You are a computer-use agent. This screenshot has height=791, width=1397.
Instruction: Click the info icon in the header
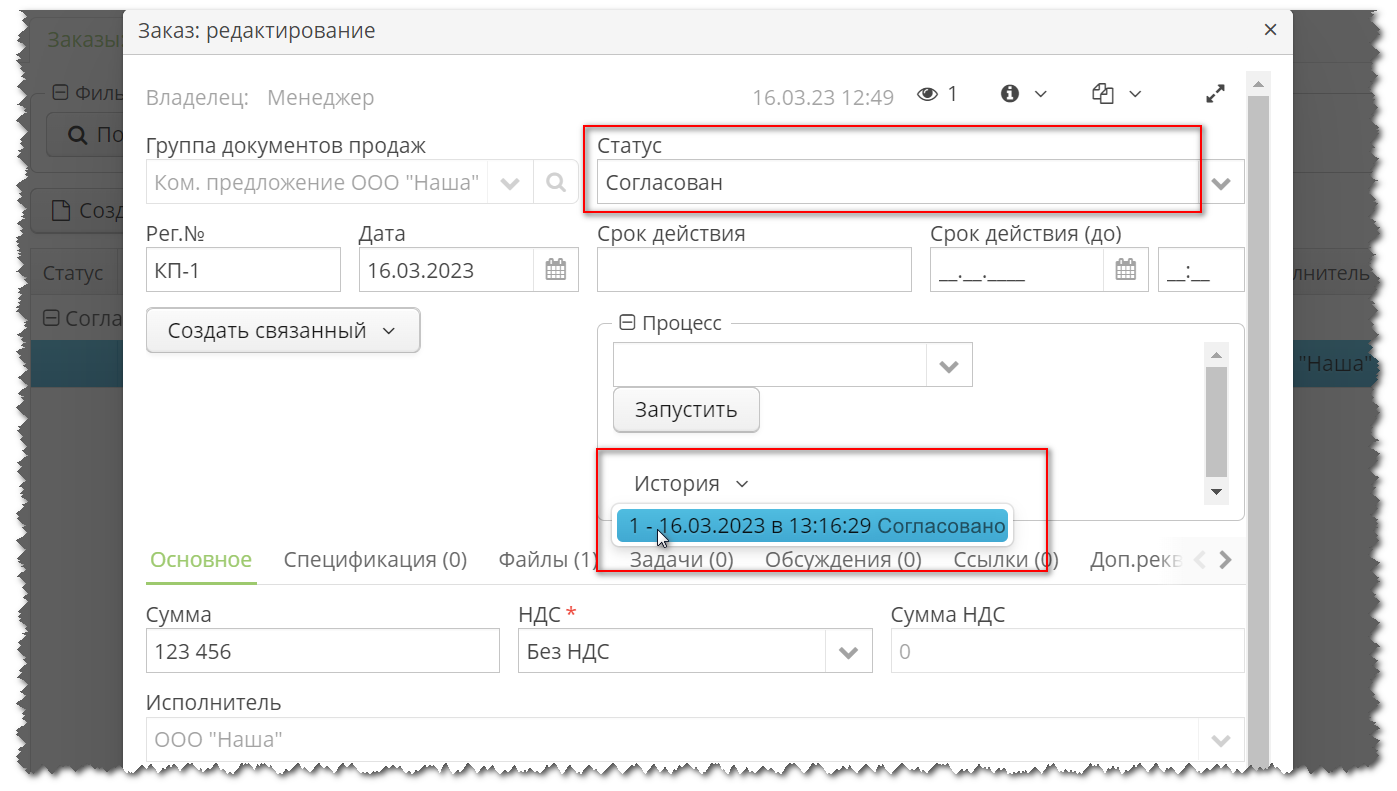[1010, 93]
